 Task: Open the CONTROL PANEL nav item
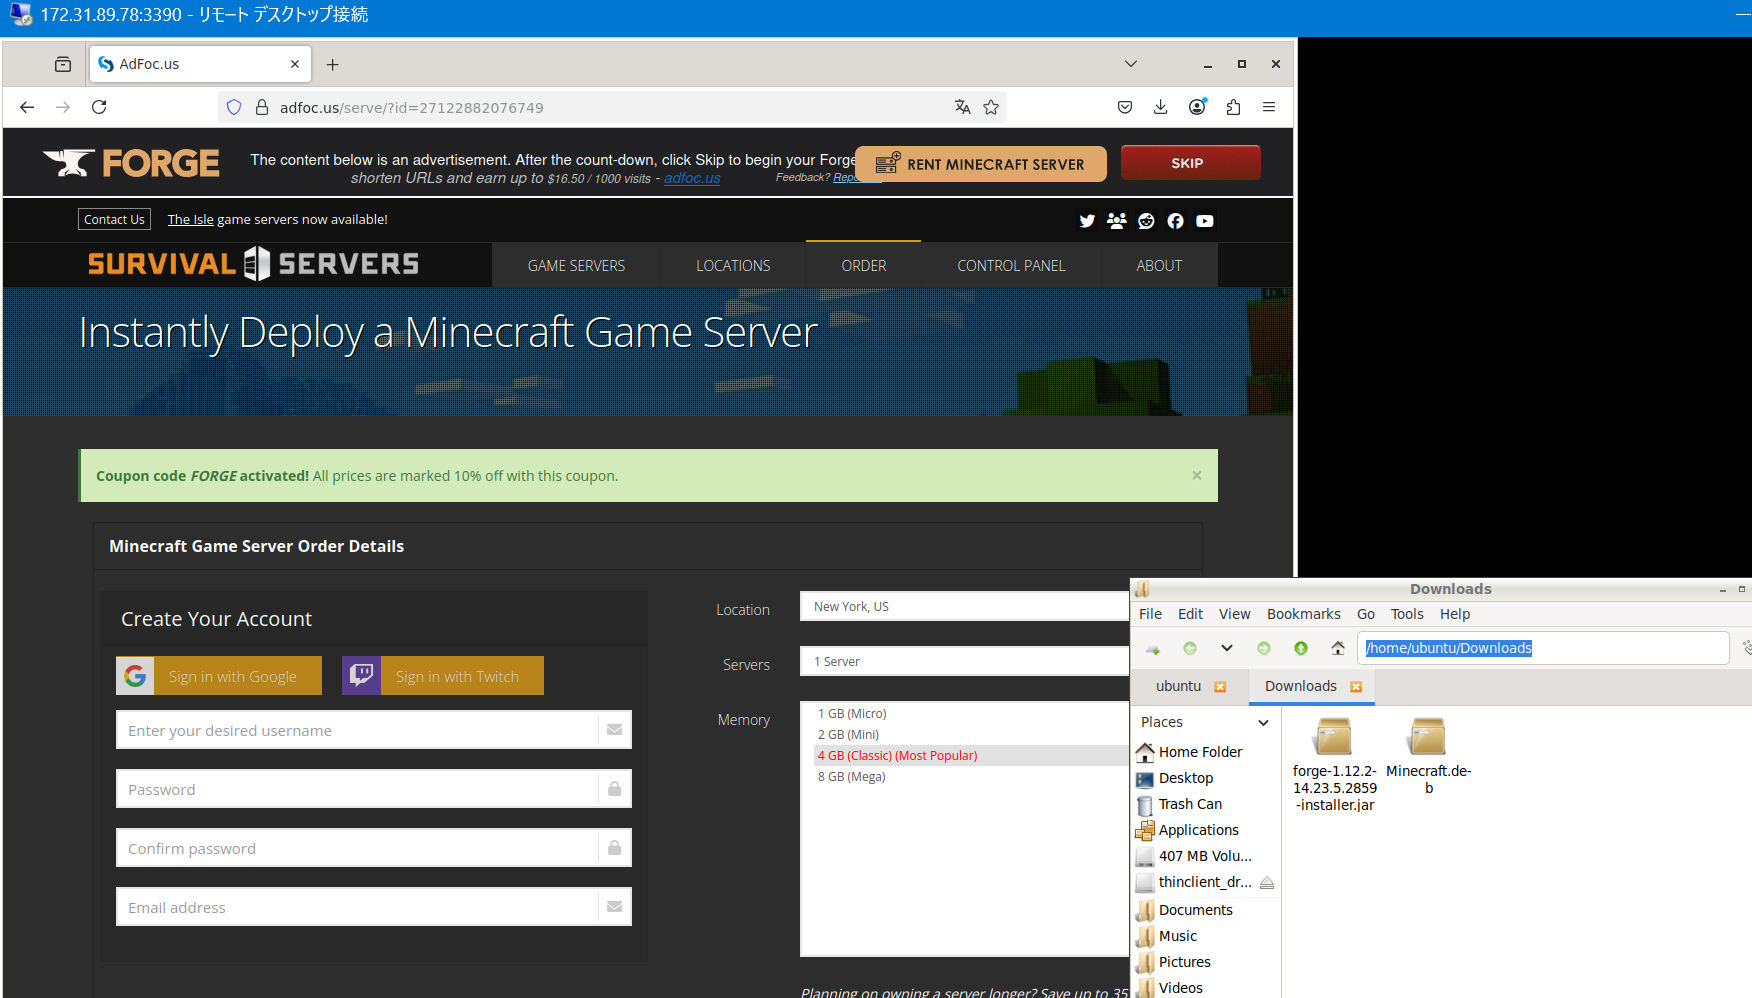[x=1011, y=266]
